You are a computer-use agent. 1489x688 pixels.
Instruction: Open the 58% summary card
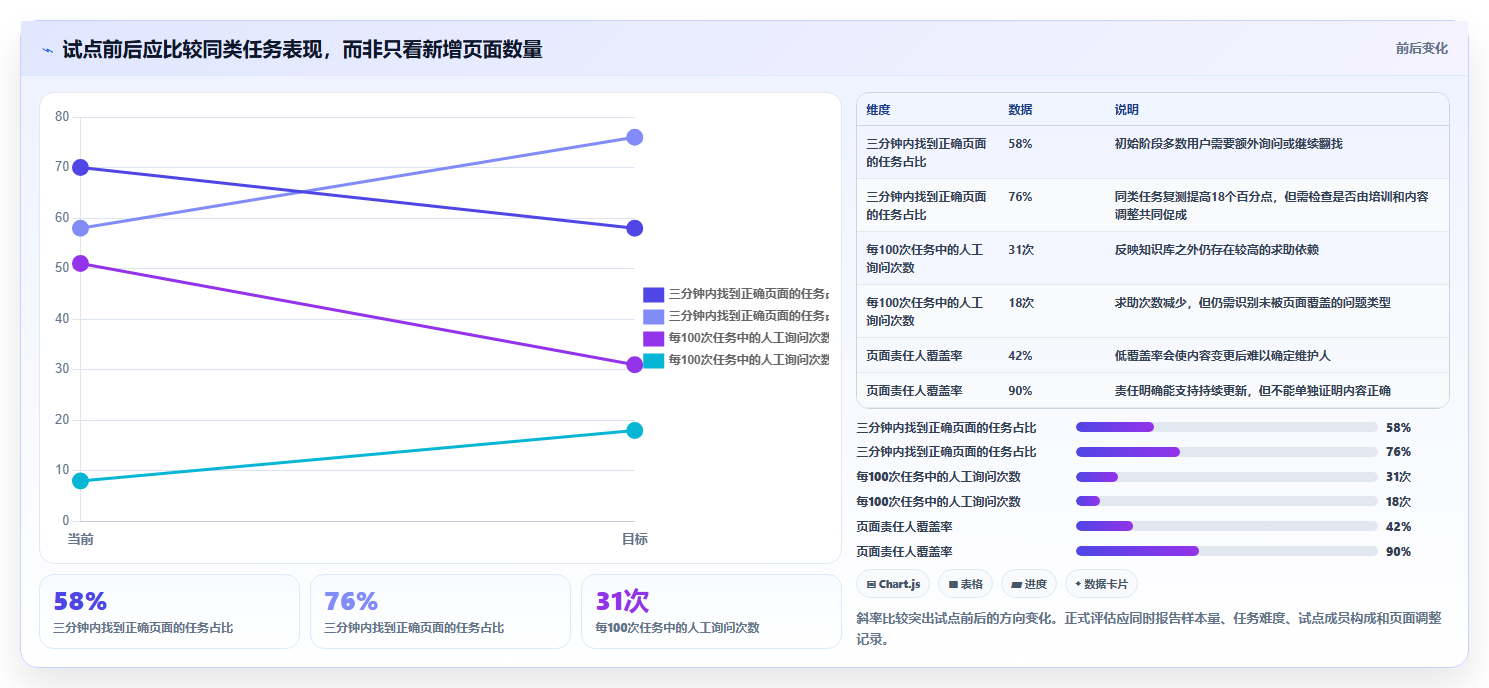pos(169,611)
